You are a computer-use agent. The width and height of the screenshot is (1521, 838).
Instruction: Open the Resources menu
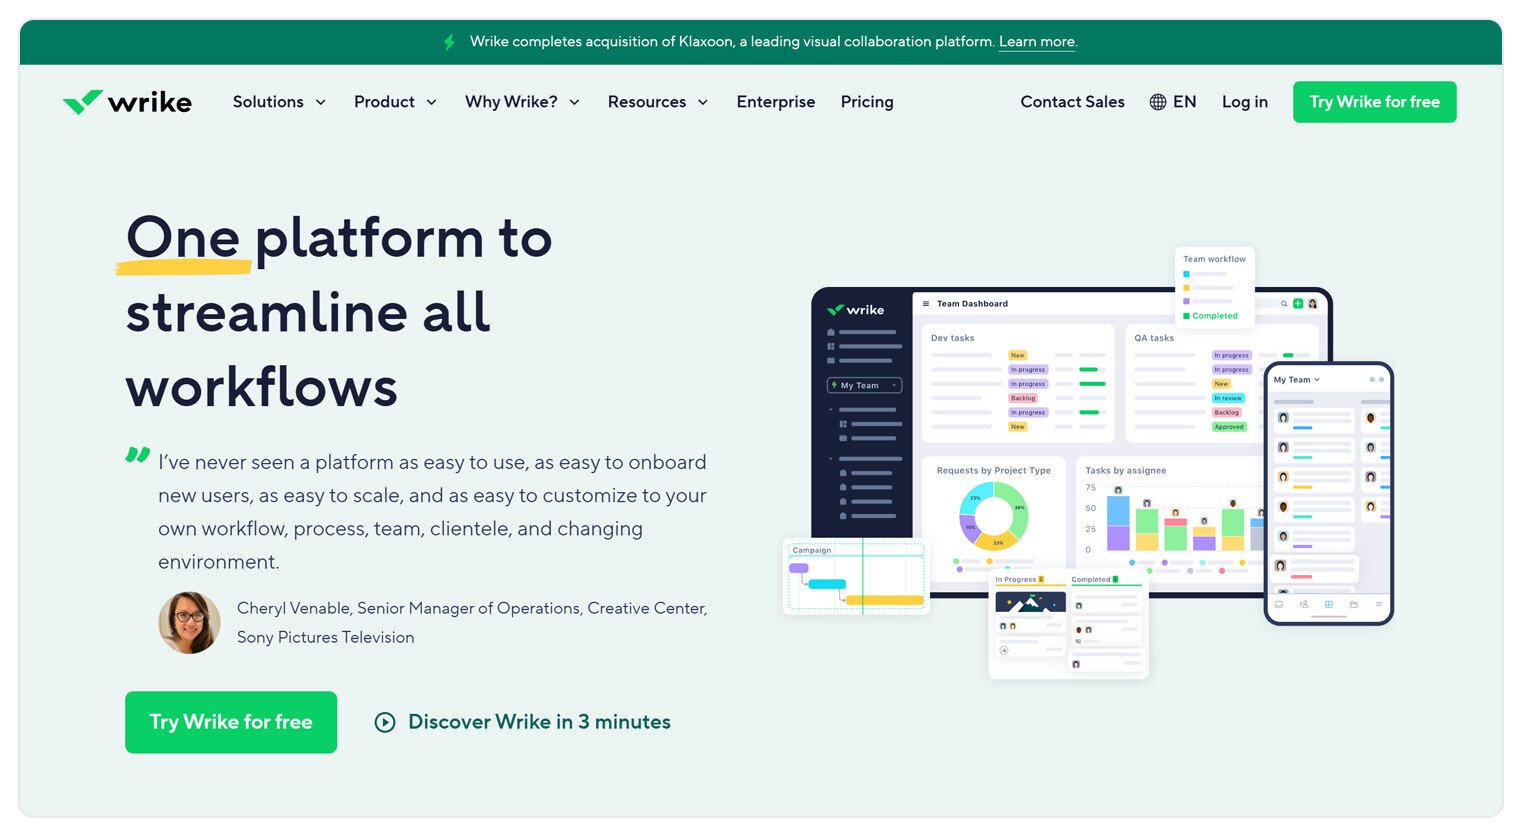[x=648, y=102]
